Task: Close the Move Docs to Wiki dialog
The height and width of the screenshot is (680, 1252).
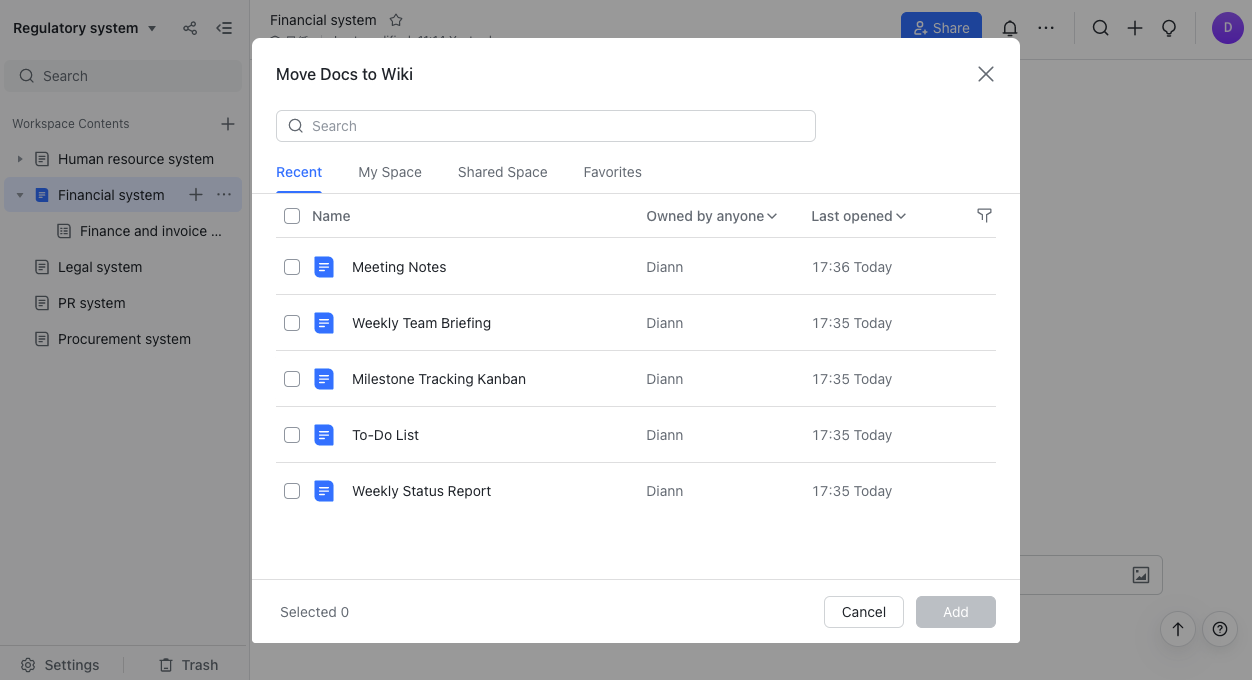Action: click(x=985, y=74)
